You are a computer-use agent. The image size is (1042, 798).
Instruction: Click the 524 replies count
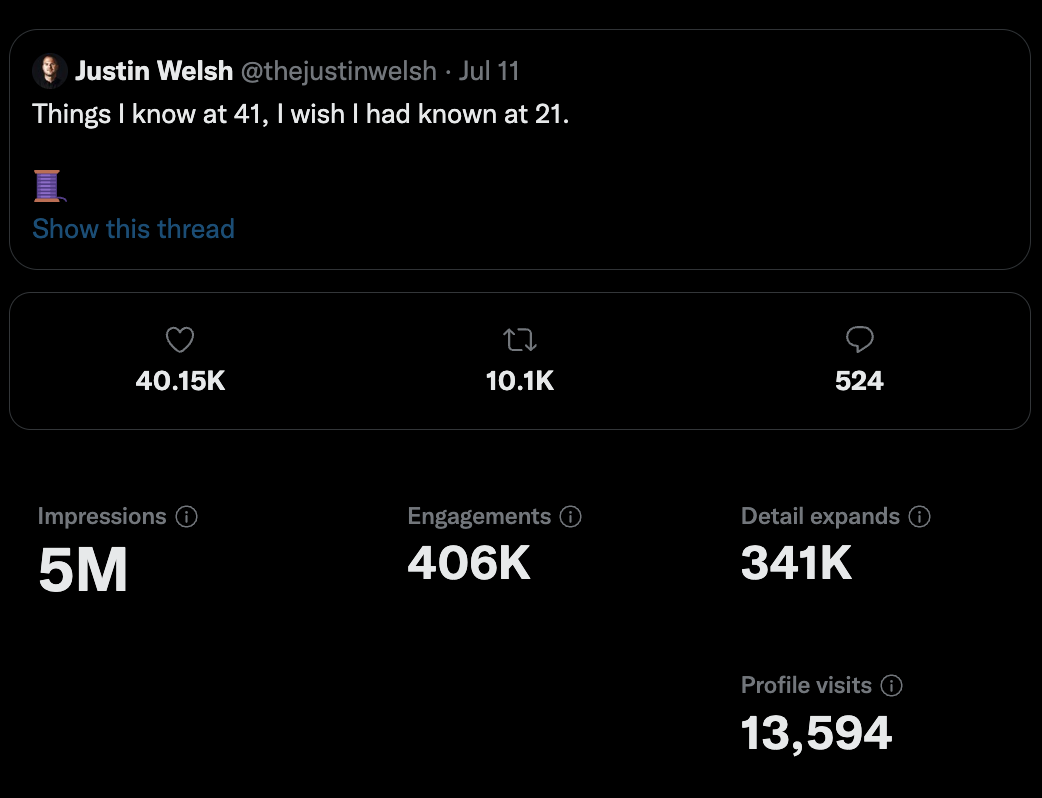pos(859,381)
